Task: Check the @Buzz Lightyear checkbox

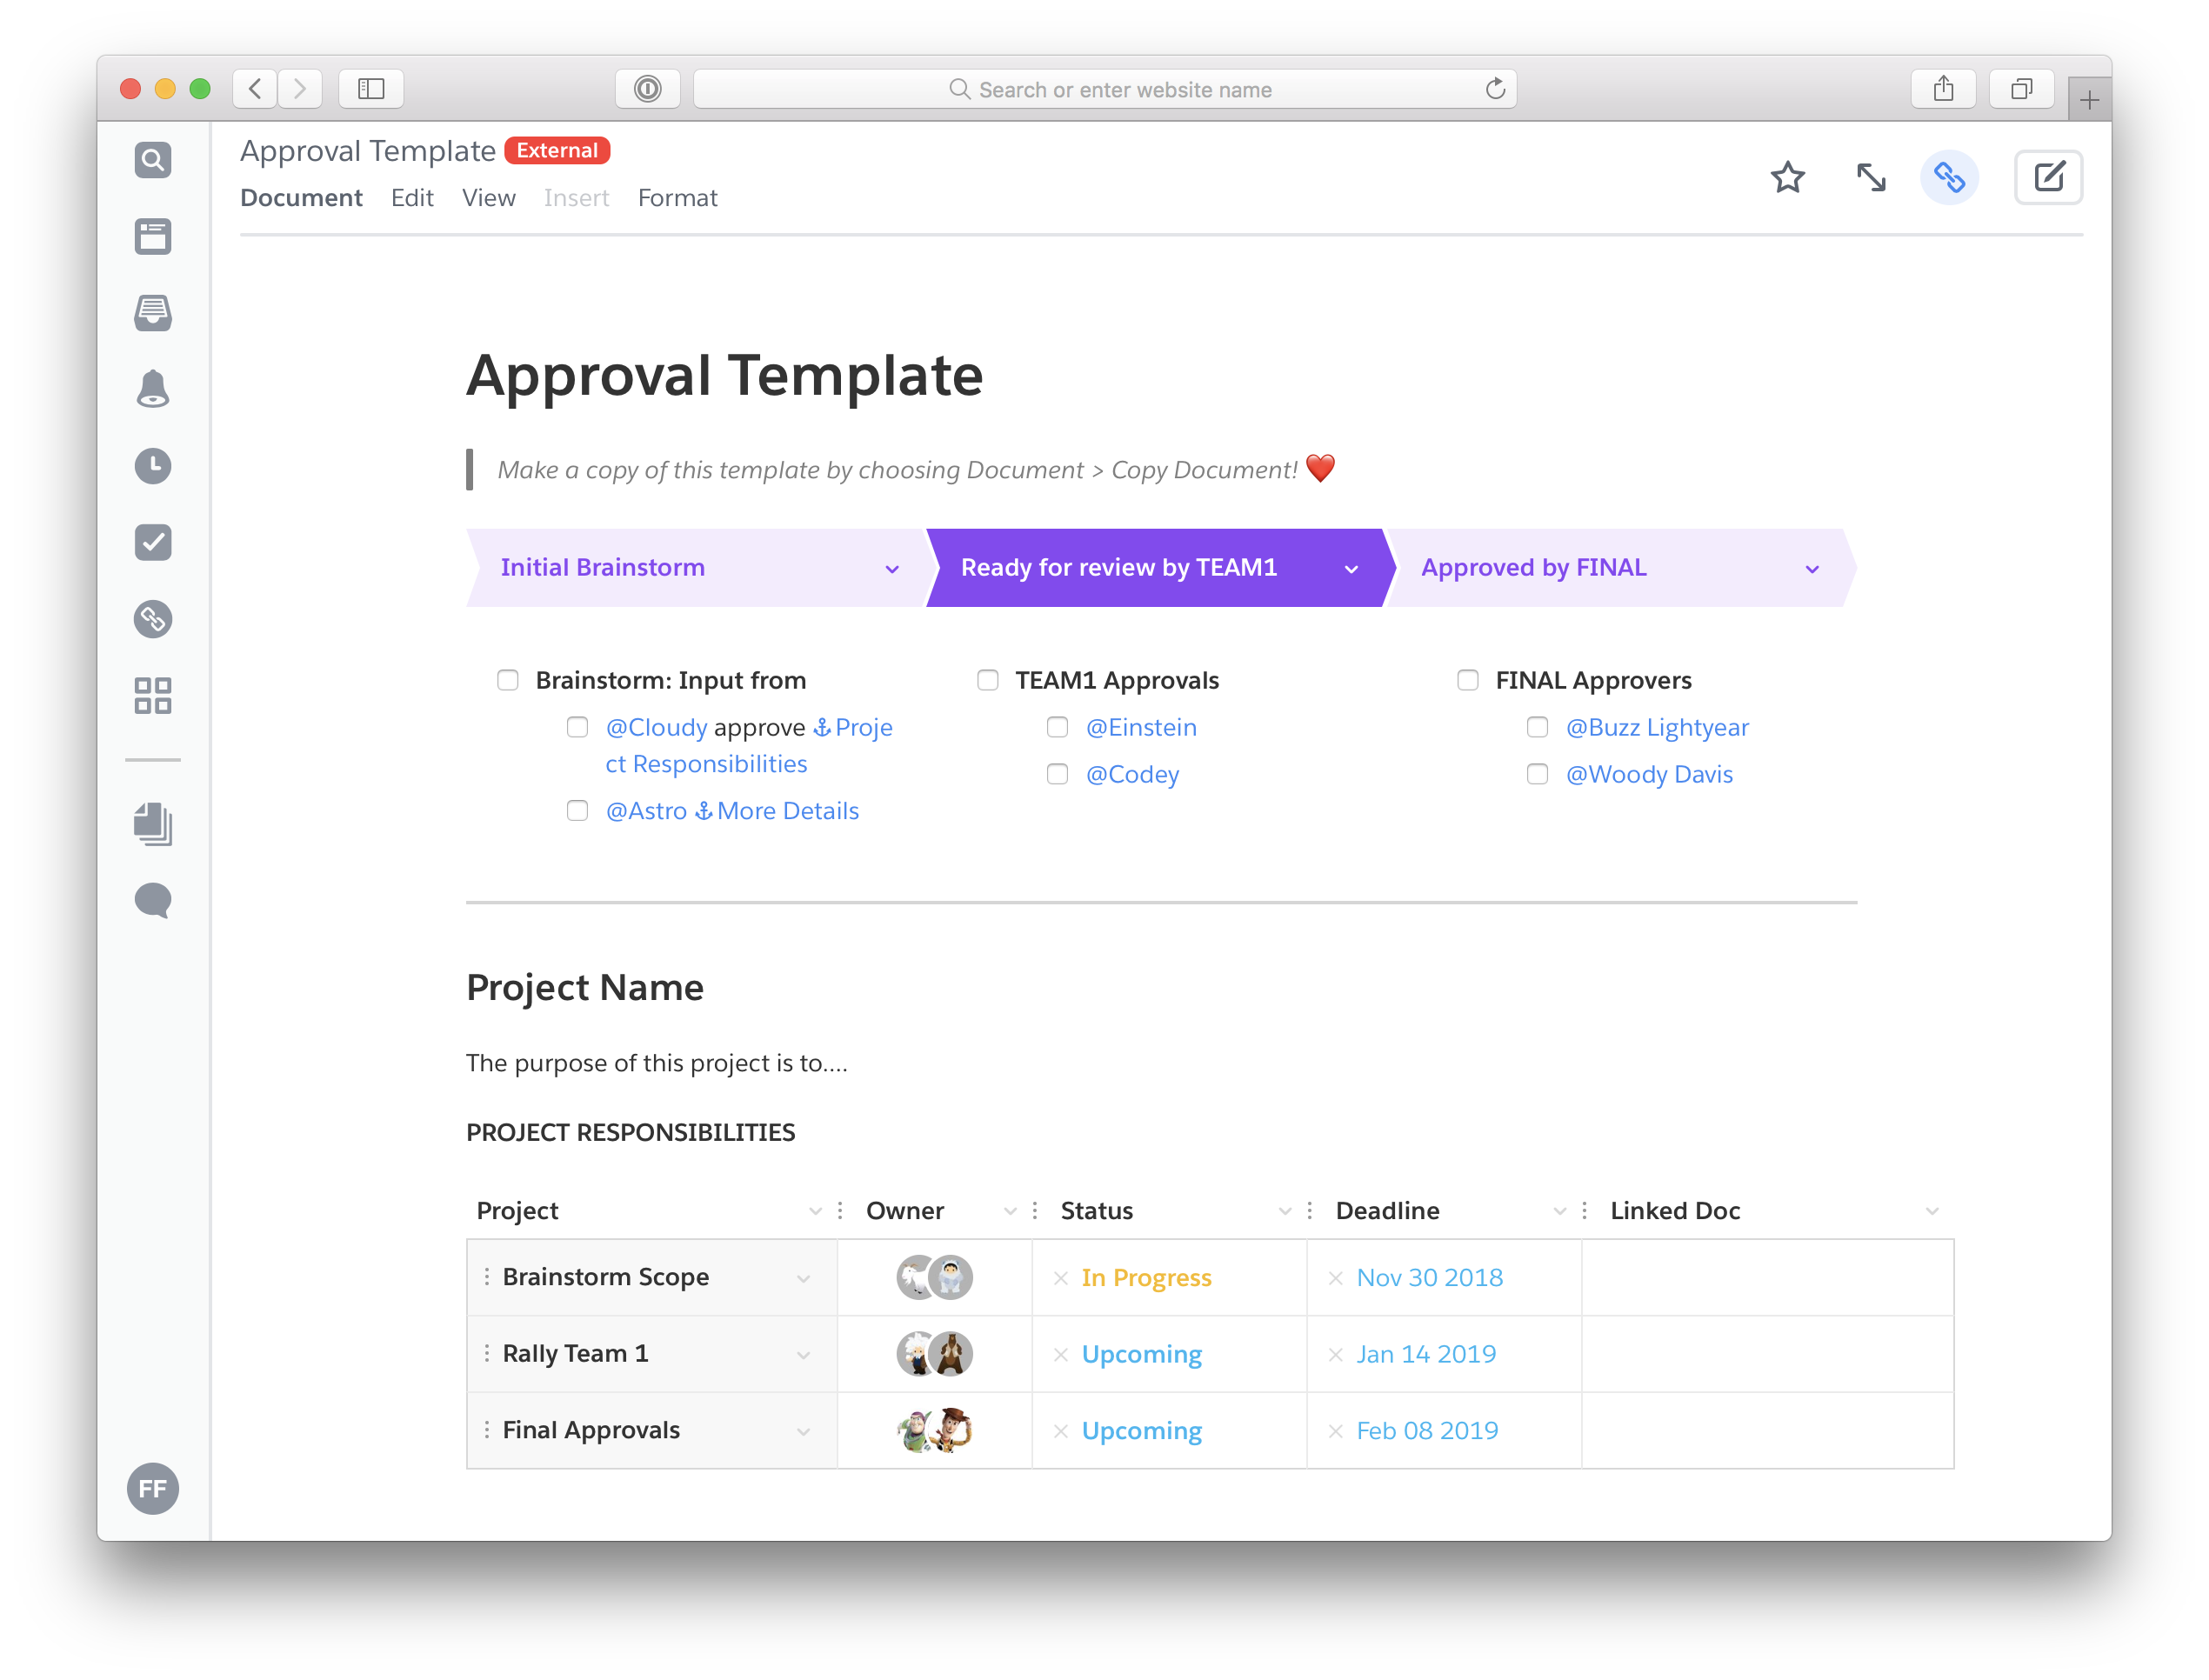Action: click(1537, 728)
